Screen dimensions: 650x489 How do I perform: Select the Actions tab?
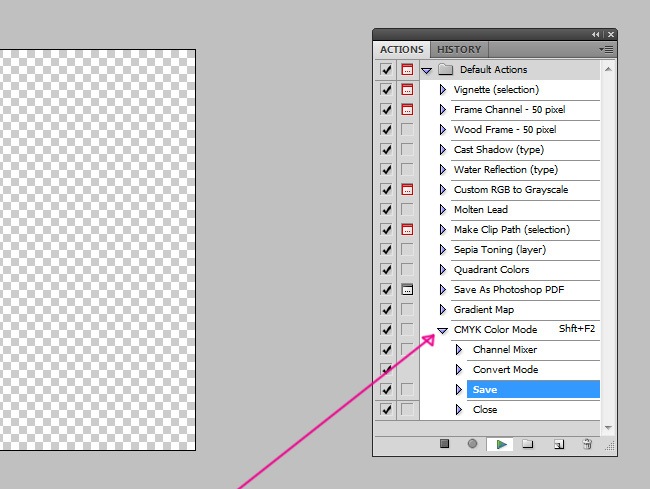tap(402, 49)
